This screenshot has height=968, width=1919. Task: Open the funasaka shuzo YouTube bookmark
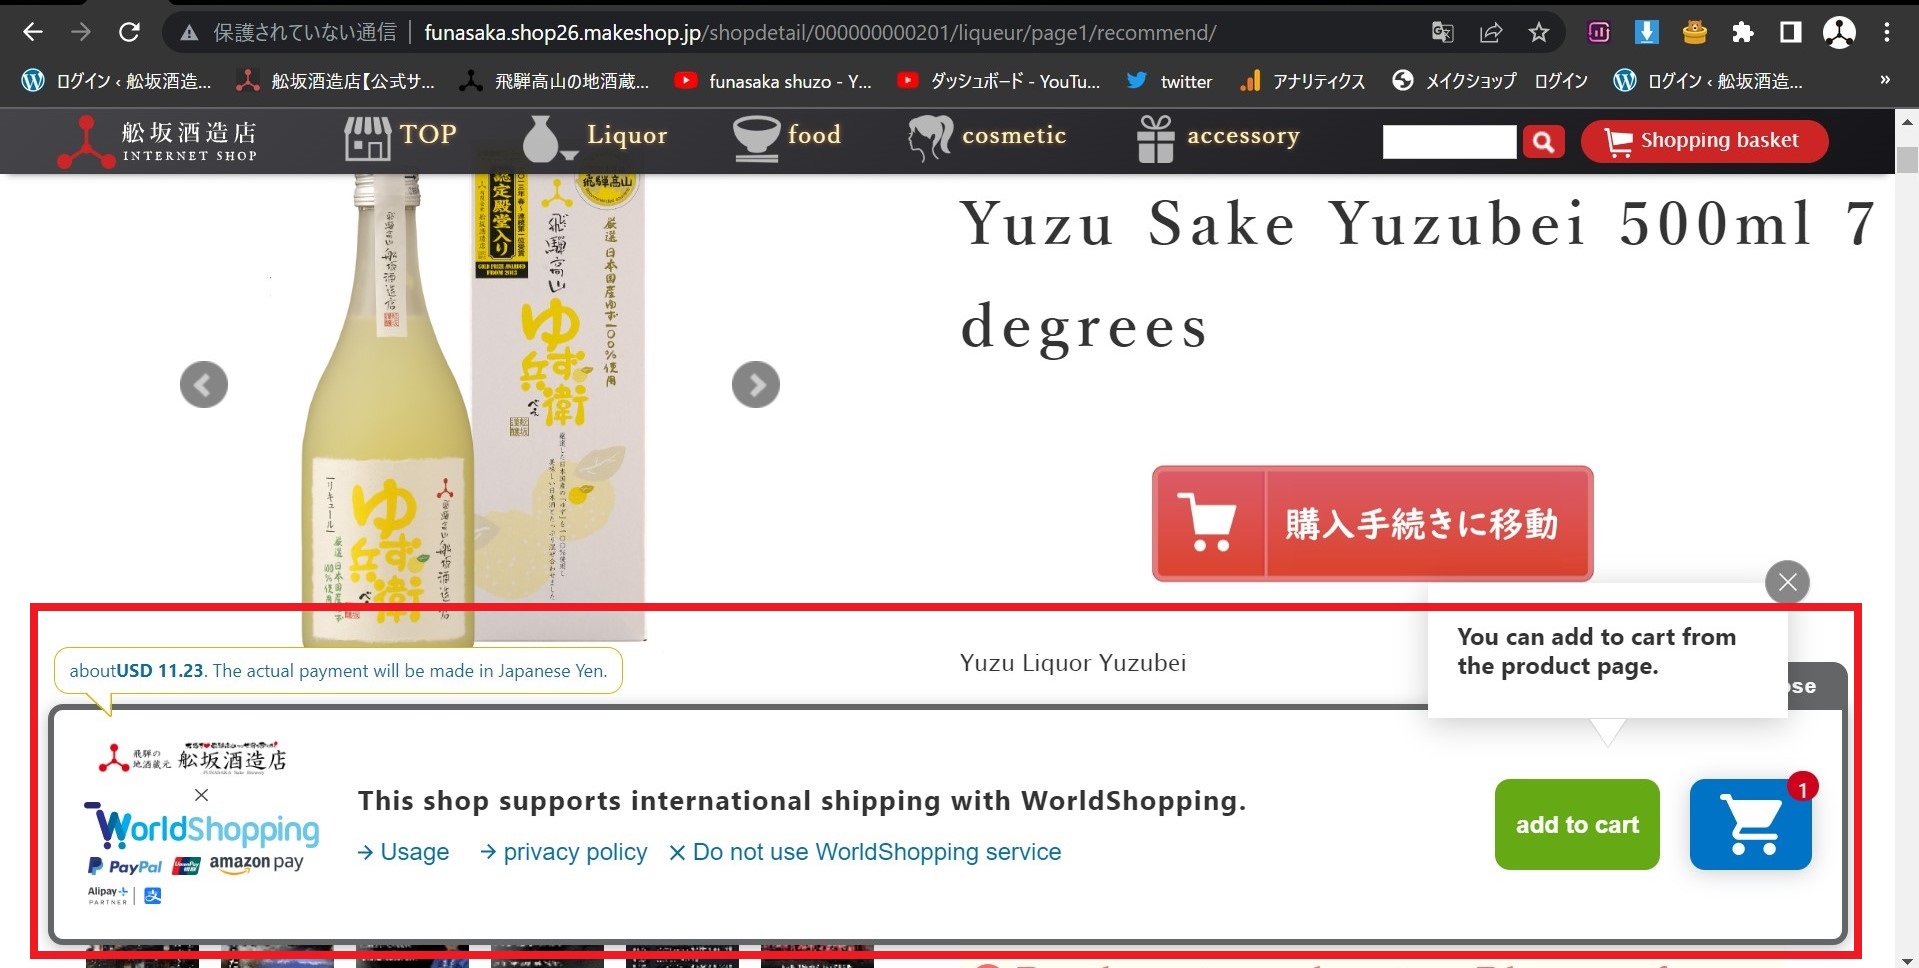click(773, 81)
